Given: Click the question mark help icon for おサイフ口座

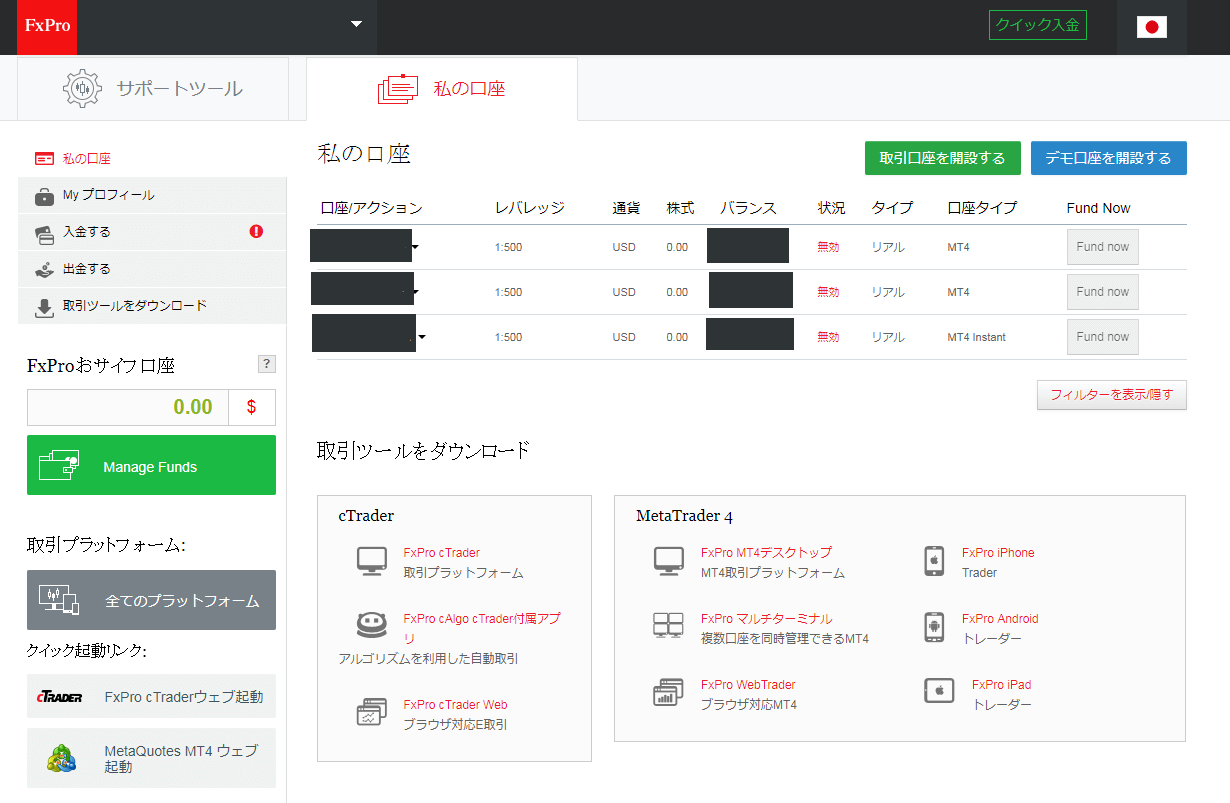Looking at the screenshot, I should [267, 364].
